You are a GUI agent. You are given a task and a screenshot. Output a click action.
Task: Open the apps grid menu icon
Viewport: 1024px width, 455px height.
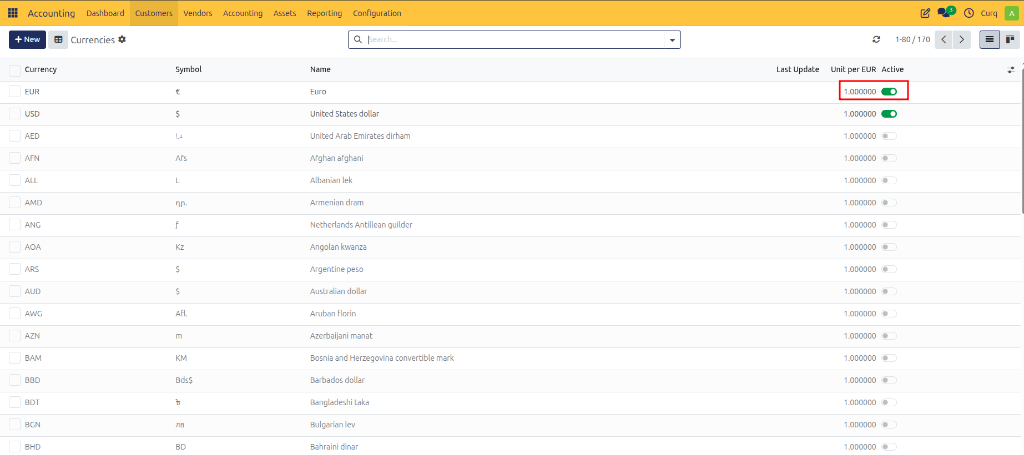pyautogui.click(x=12, y=13)
